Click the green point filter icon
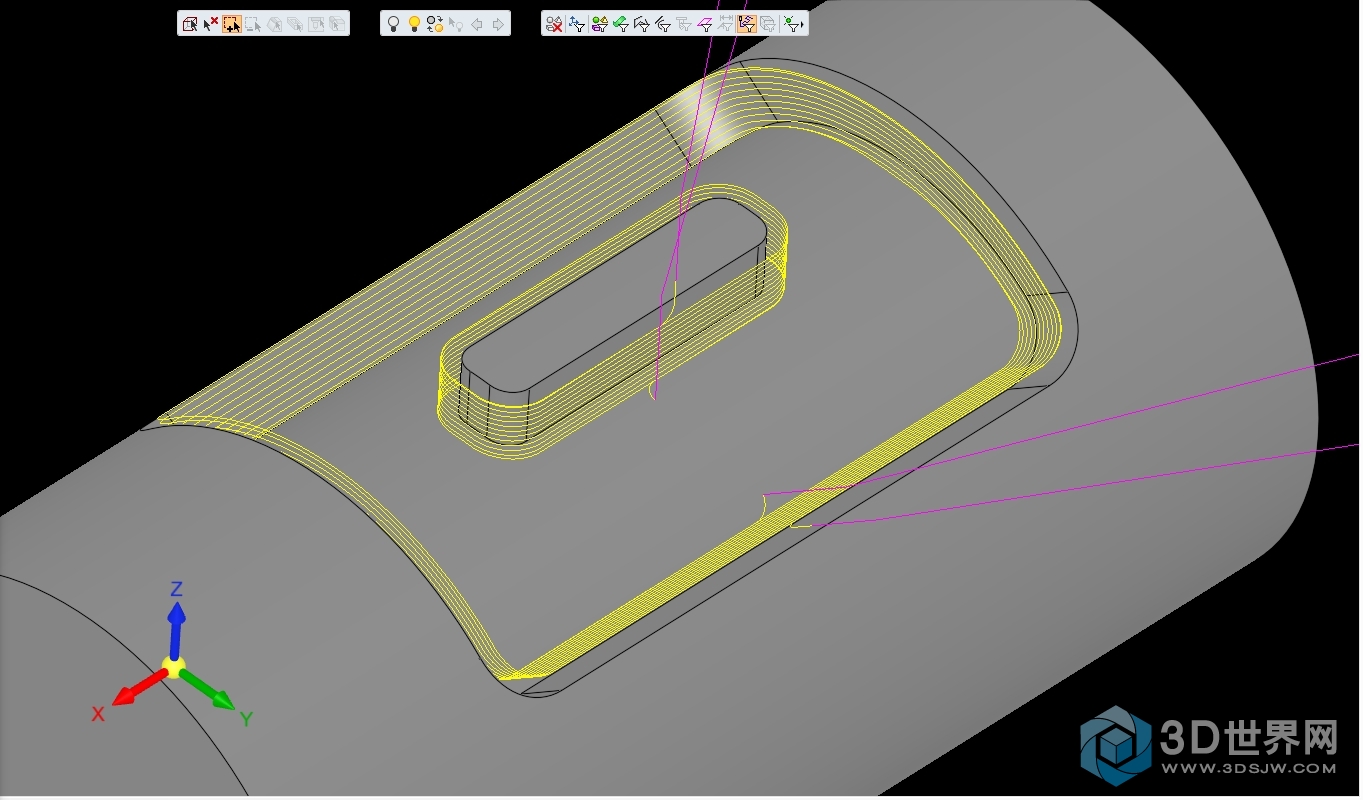The width and height of the screenshot is (1363, 800). pyautogui.click(x=792, y=24)
